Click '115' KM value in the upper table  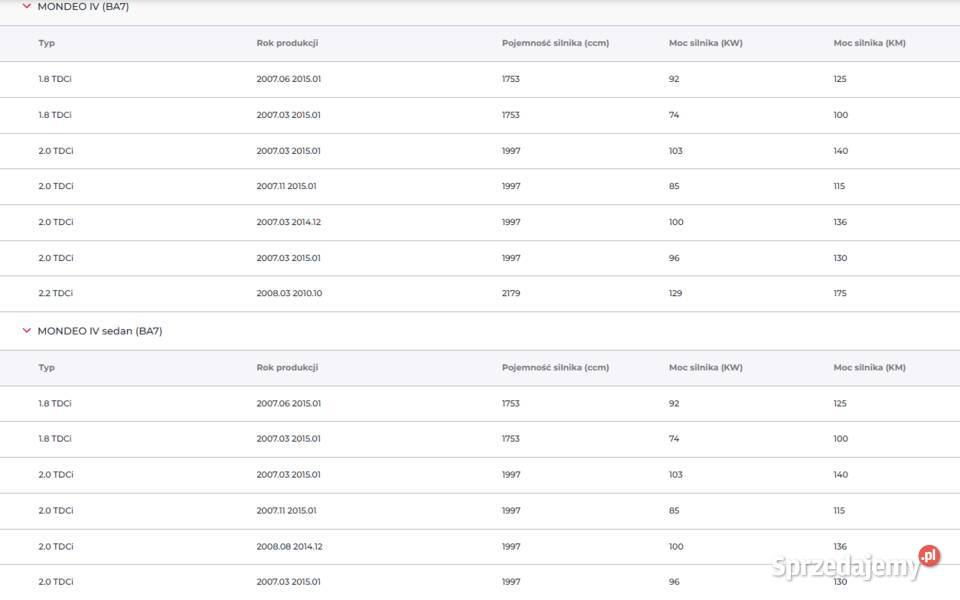tap(839, 186)
